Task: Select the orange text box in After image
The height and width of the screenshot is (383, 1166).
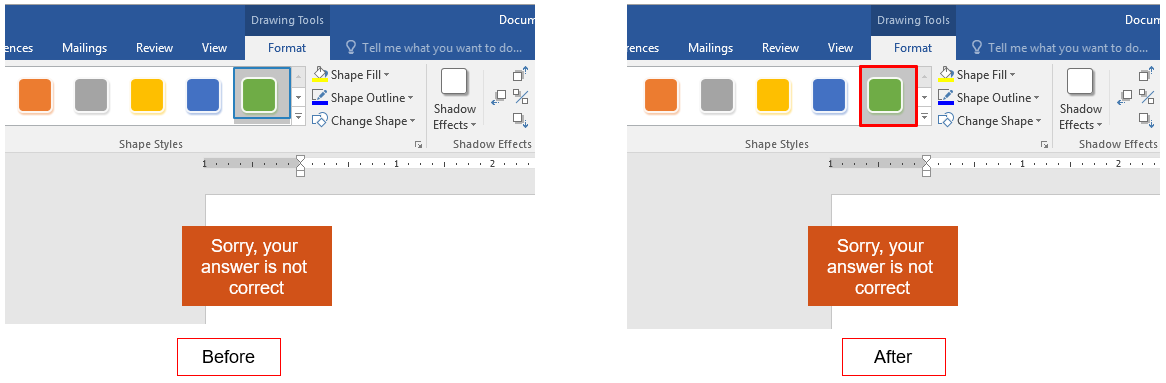Action: [883, 266]
